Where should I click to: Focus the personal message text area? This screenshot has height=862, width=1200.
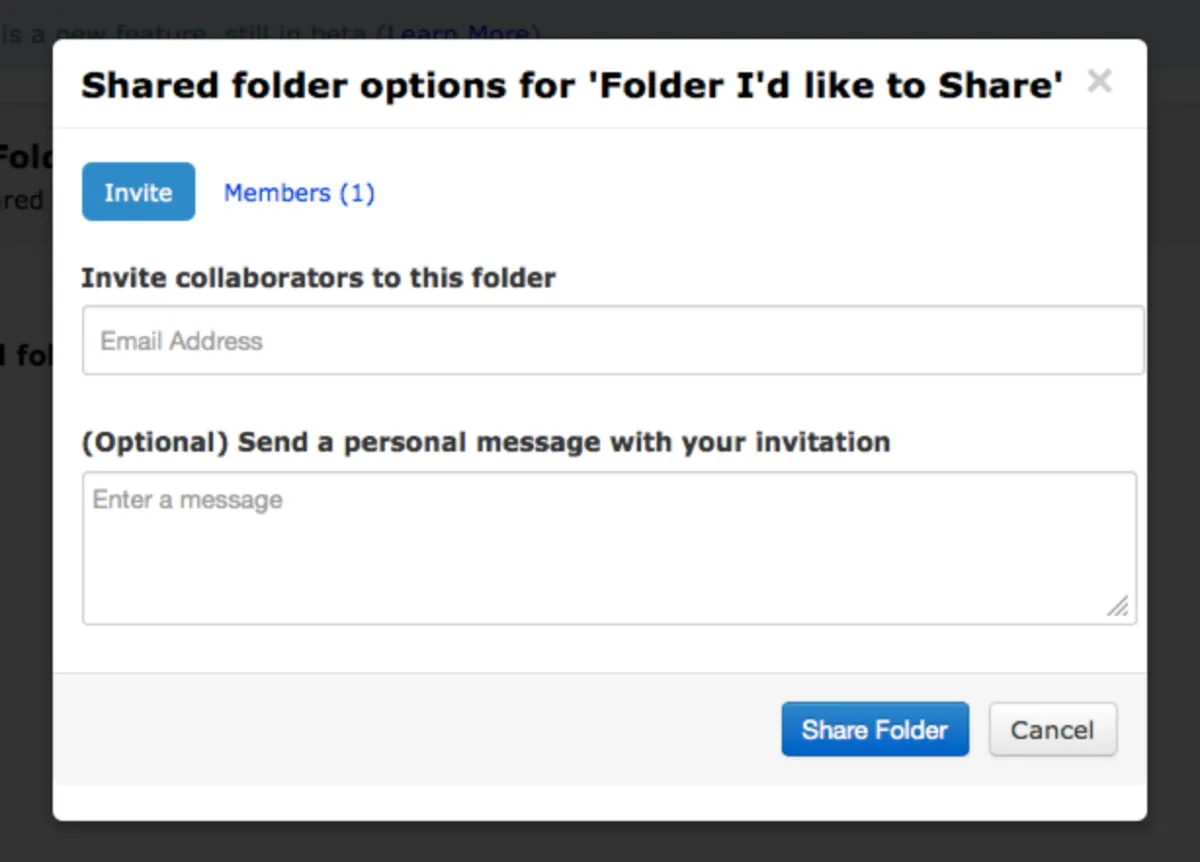[608, 560]
